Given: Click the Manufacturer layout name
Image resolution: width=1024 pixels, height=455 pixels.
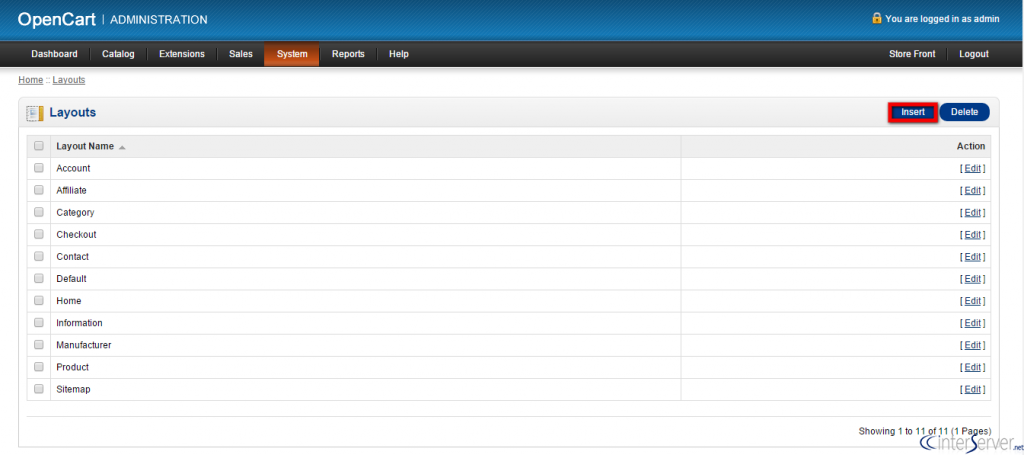Looking at the screenshot, I should click(x=84, y=345).
